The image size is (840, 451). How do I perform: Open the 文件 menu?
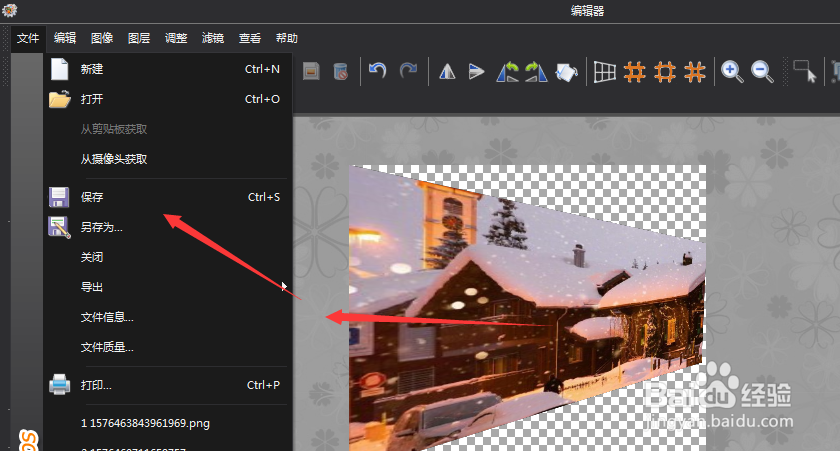[28, 38]
